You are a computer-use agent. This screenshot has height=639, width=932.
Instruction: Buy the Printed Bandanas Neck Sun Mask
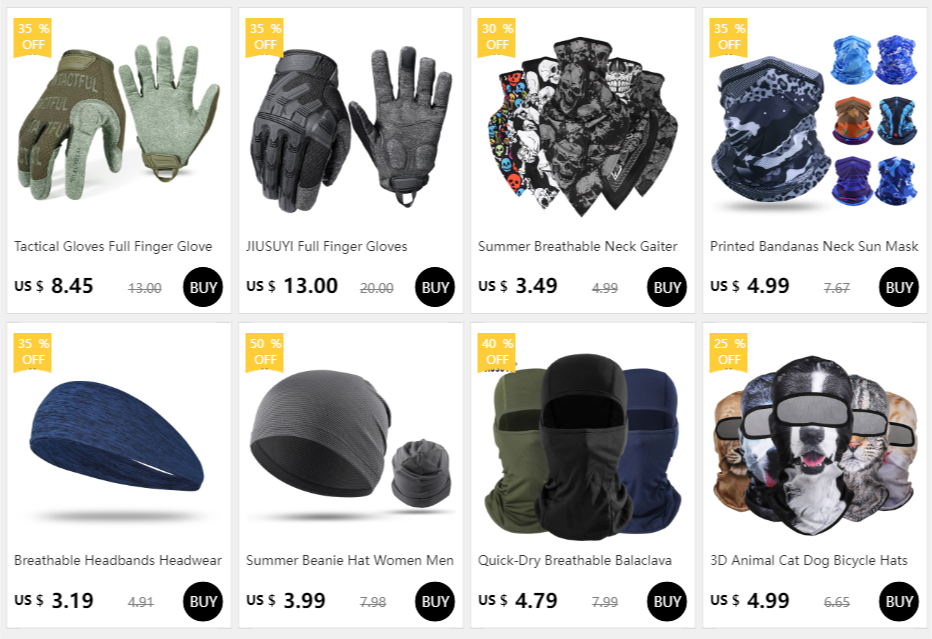pos(899,287)
